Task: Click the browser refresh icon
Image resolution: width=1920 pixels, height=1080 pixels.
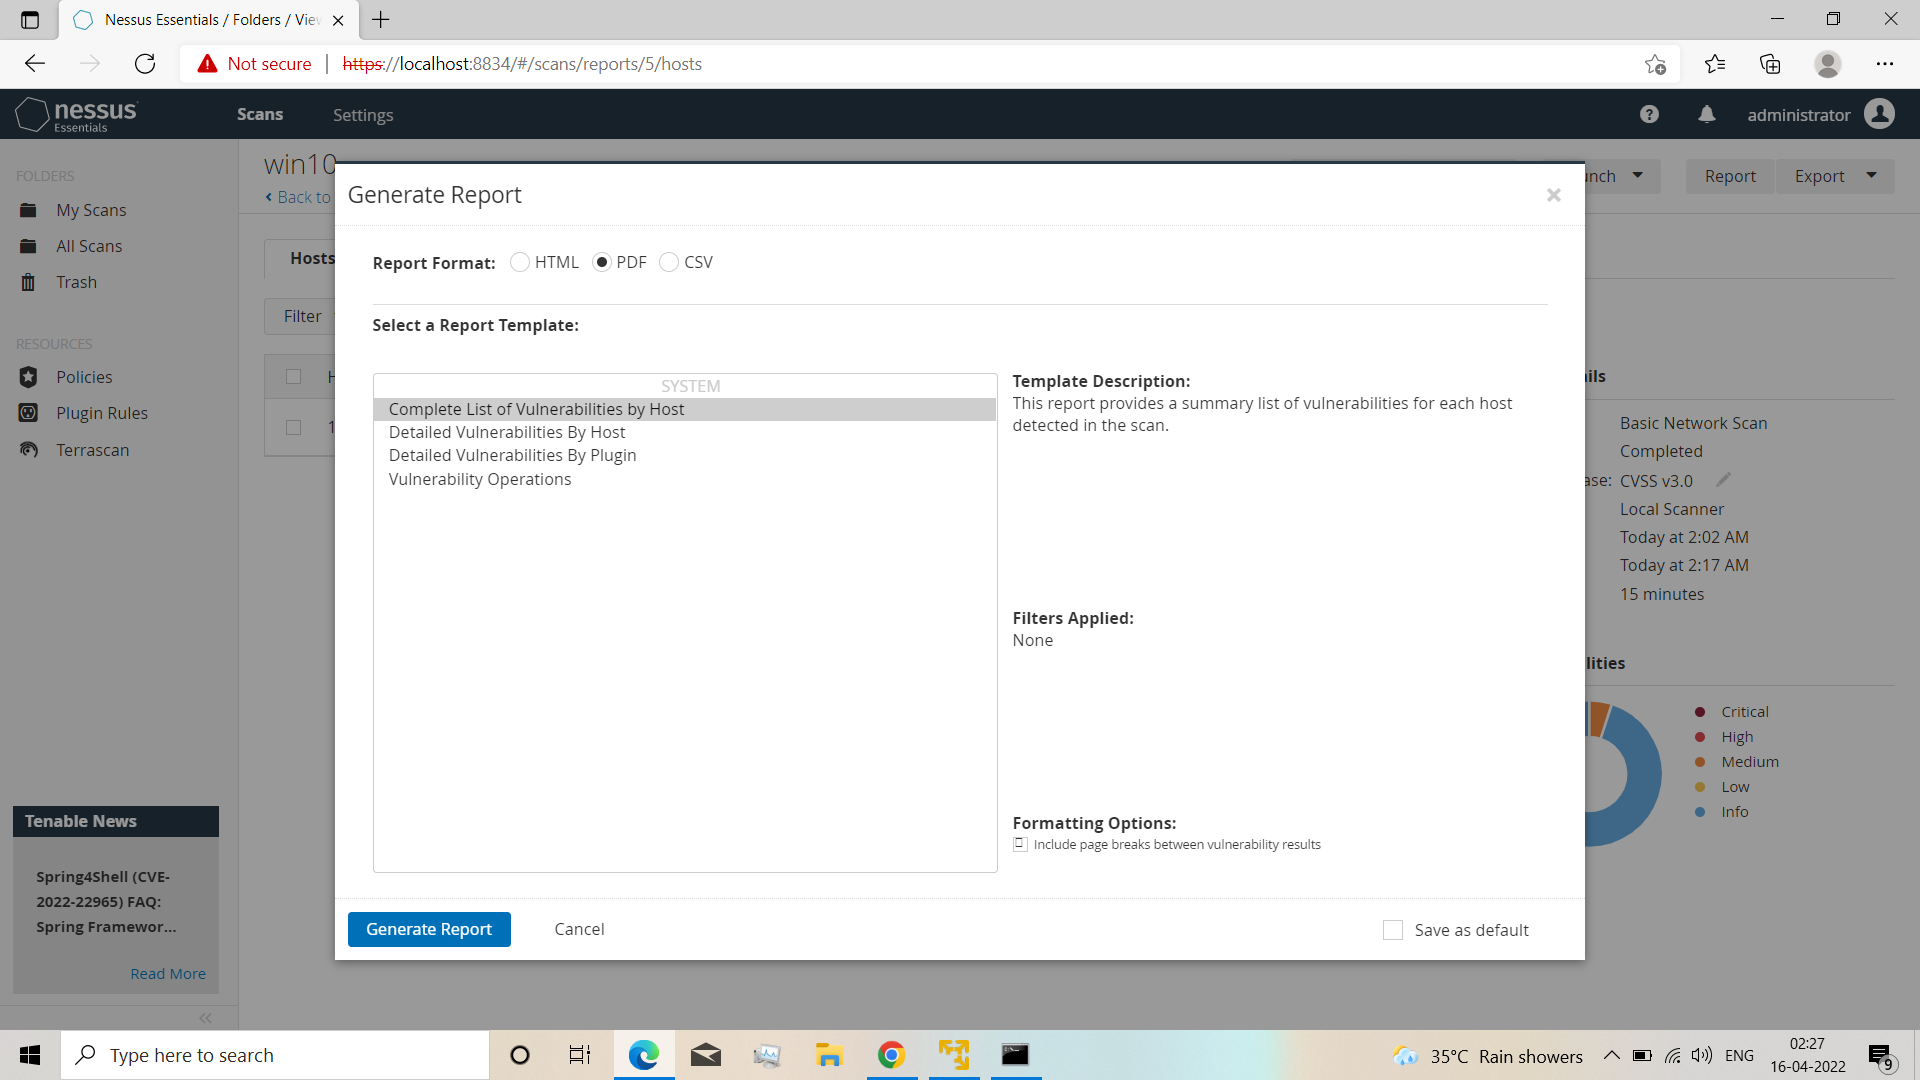Action: pyautogui.click(x=145, y=64)
